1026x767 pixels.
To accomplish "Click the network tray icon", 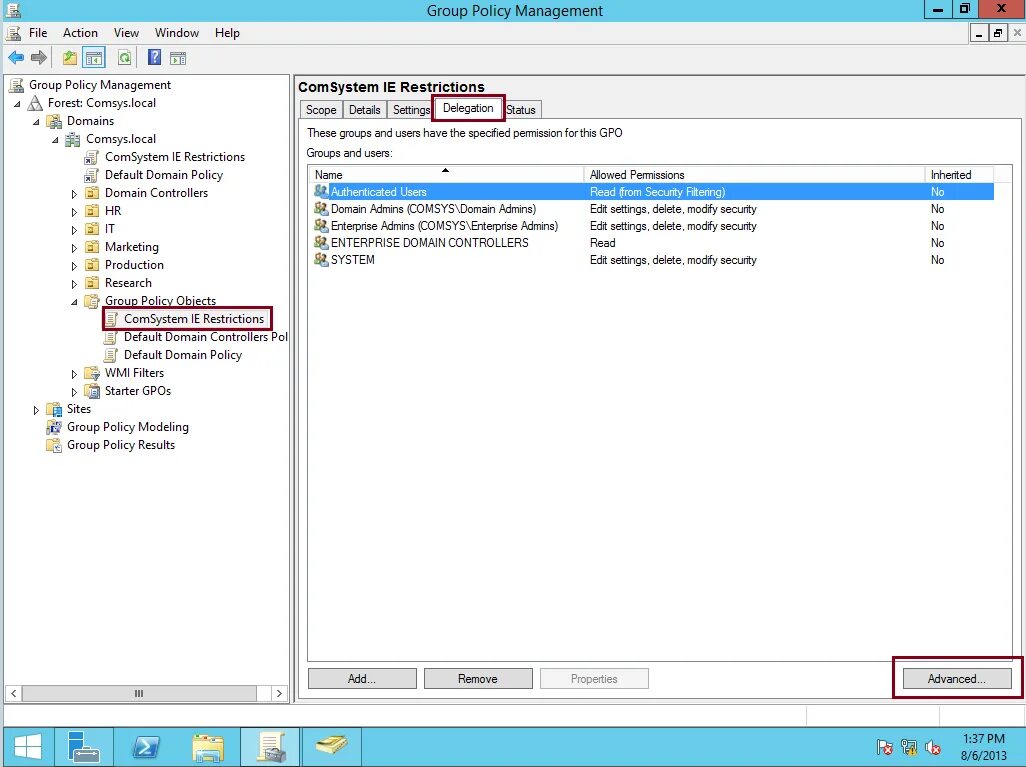I will point(909,747).
